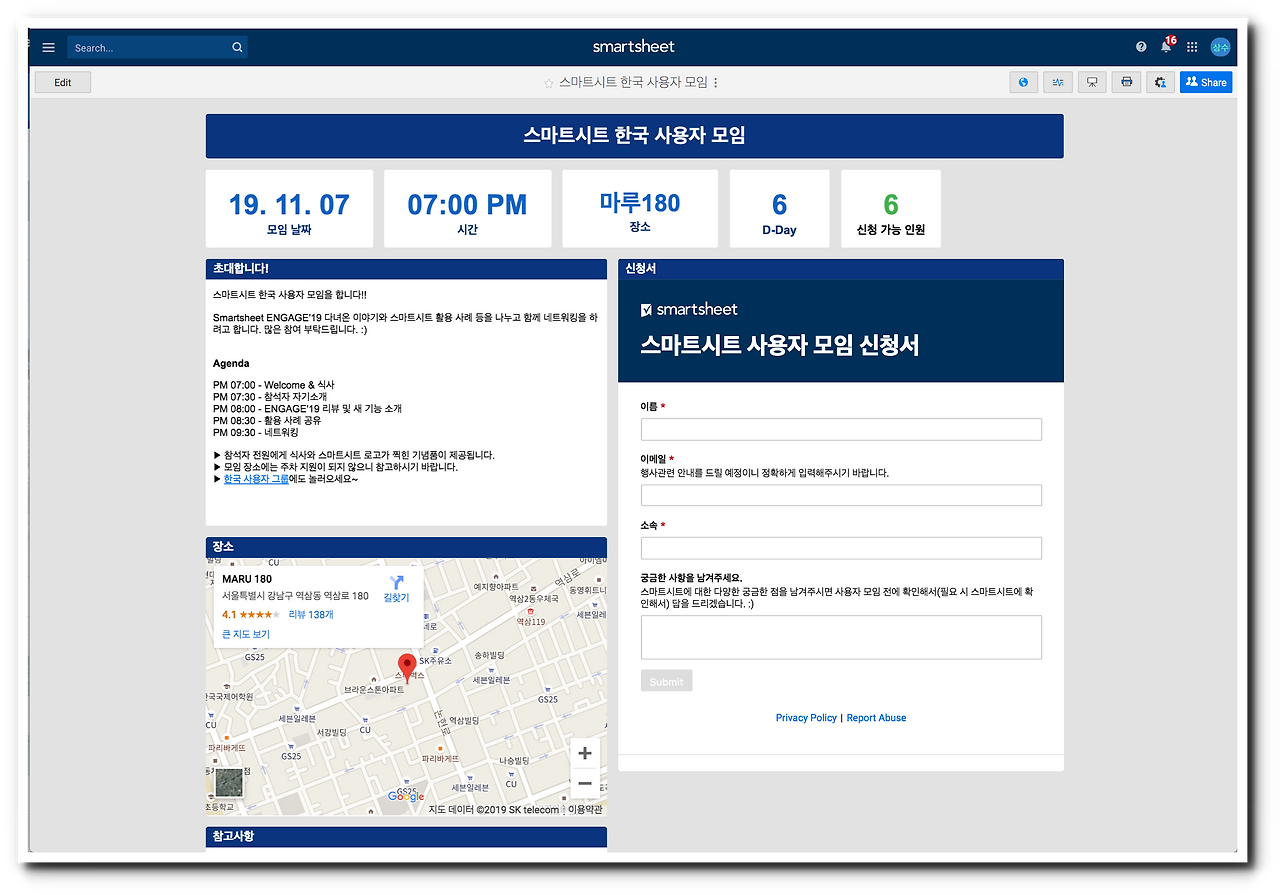Click the 19. 11. 07 date widget
The height and width of the screenshot is (895, 1280).
(x=289, y=208)
